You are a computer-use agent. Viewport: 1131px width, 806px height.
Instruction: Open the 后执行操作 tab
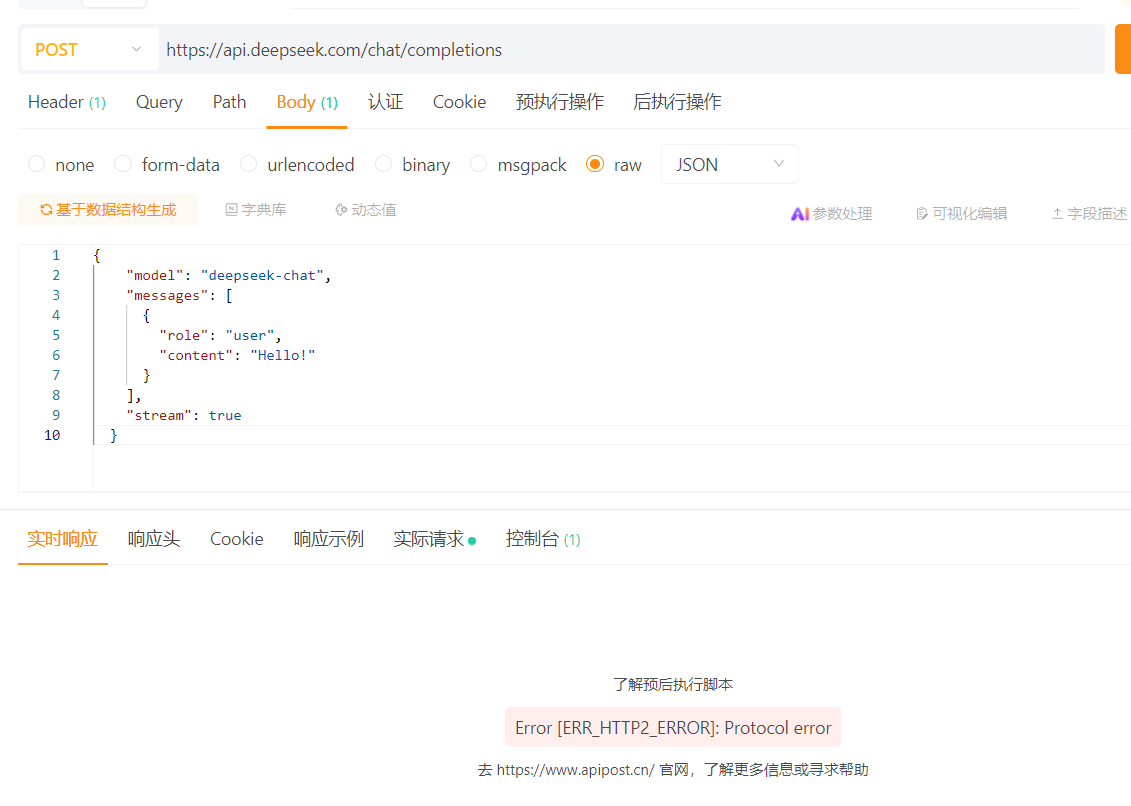(x=677, y=102)
